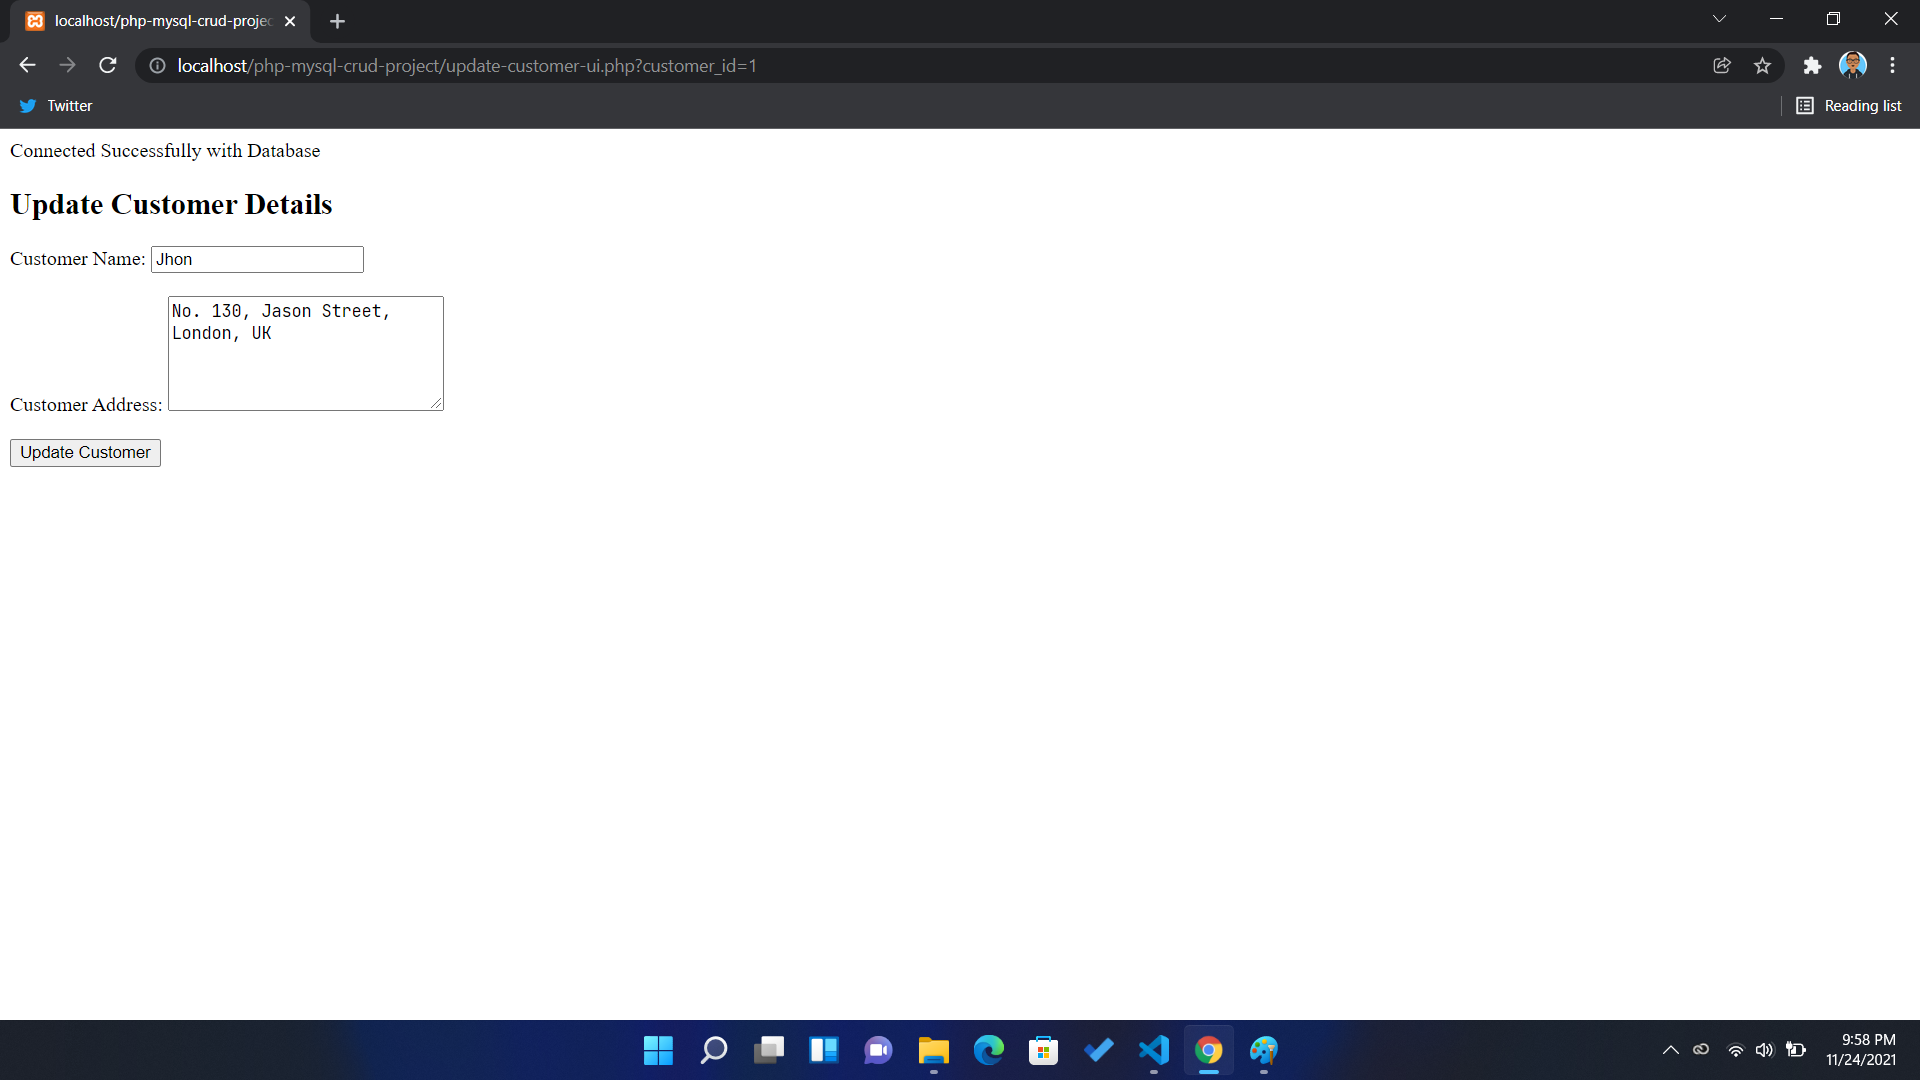1920x1080 pixels.
Task: Click the page info icon in address bar
Action: pos(156,65)
